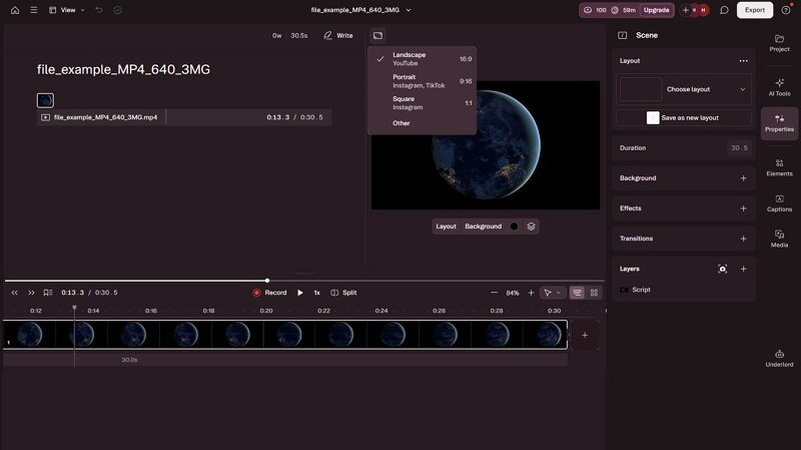Switch to grid storyboard view toggle
The width and height of the screenshot is (801, 450).
point(594,293)
